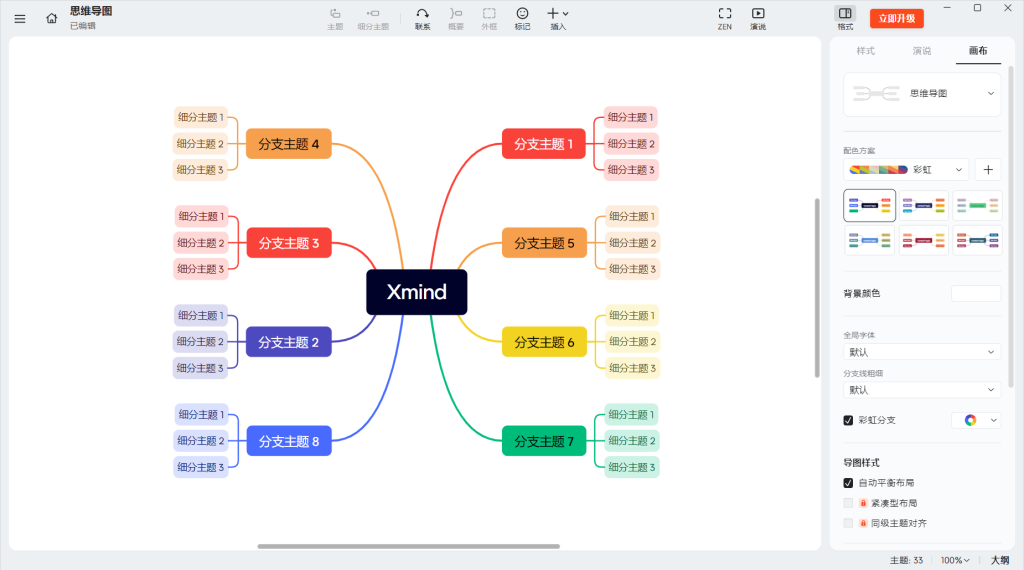Pick the 背景颜色 white swatch
The image size is (1024, 570).
(x=976, y=293)
